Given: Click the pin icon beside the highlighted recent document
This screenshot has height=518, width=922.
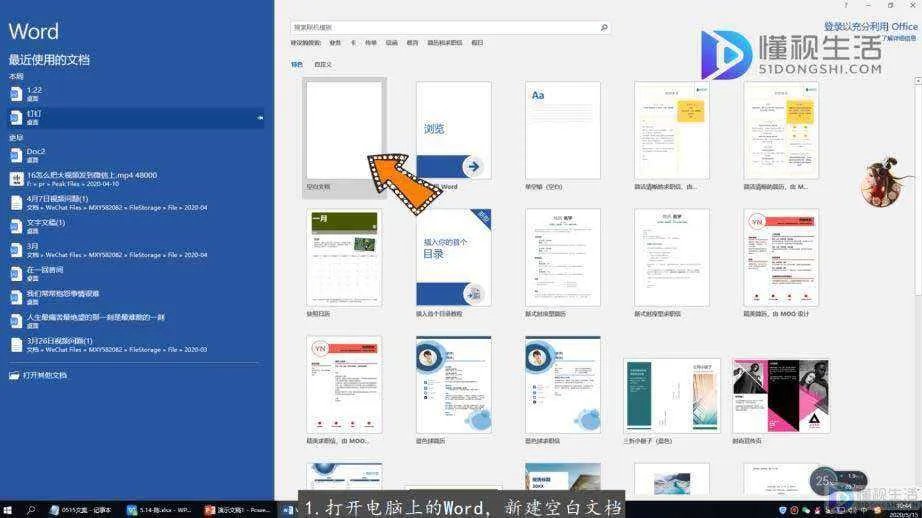Looking at the screenshot, I should pyautogui.click(x=260, y=118).
